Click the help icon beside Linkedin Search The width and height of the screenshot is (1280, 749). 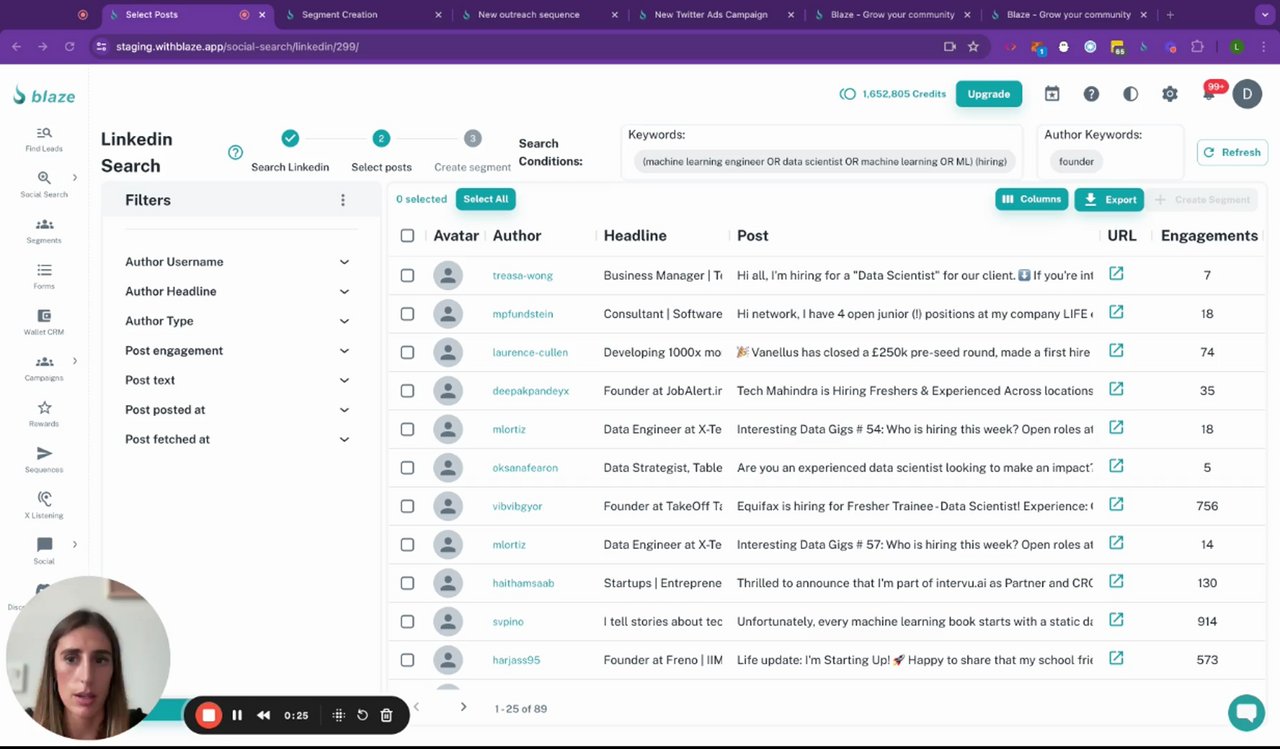[x=235, y=153]
